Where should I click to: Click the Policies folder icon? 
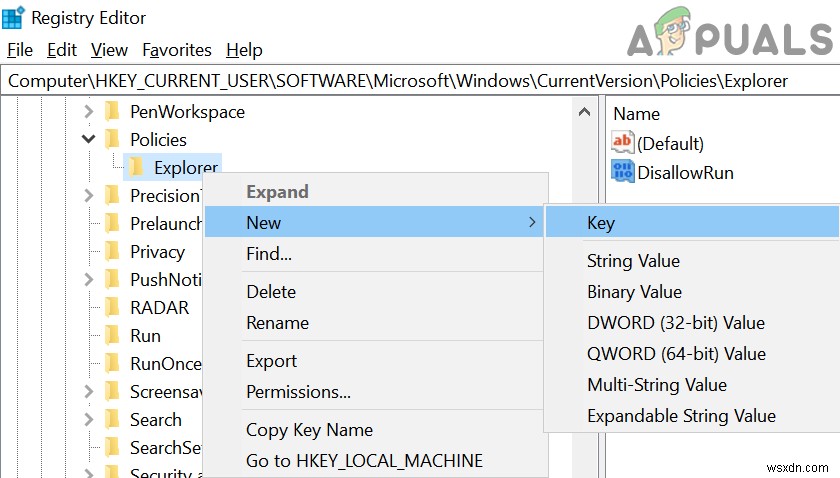tap(112, 139)
